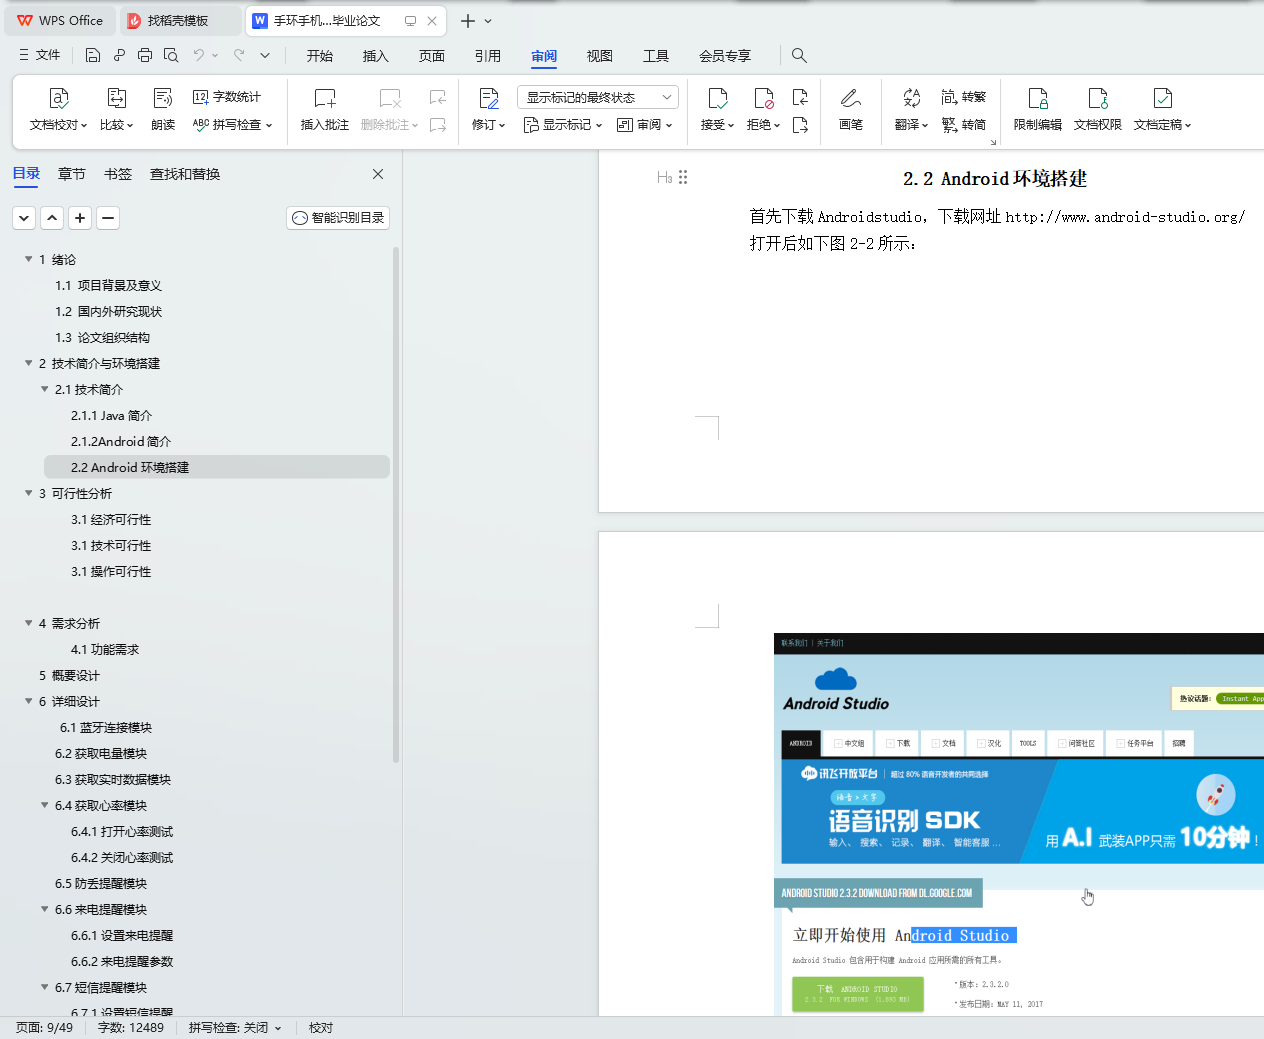This screenshot has height=1039, width=1264.
Task: Switch to the 视图 ribbon tab
Action: click(x=600, y=56)
